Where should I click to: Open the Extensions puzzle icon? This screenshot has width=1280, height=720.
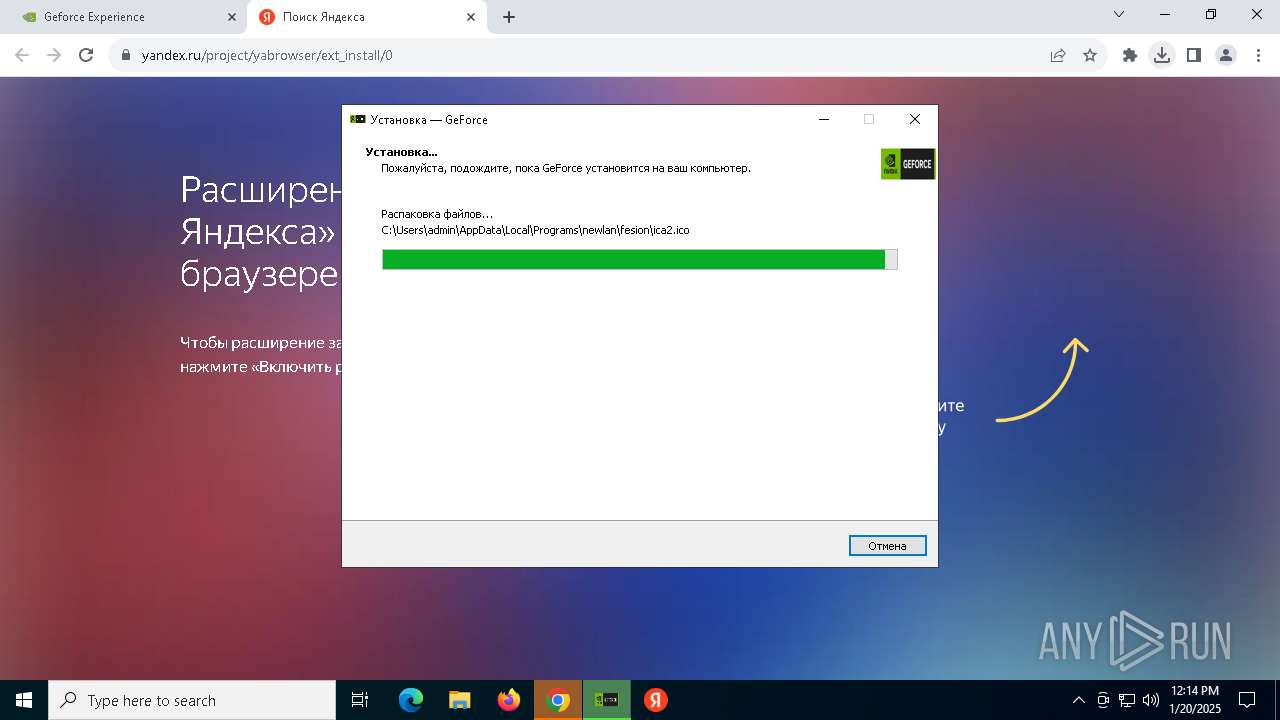[1130, 55]
